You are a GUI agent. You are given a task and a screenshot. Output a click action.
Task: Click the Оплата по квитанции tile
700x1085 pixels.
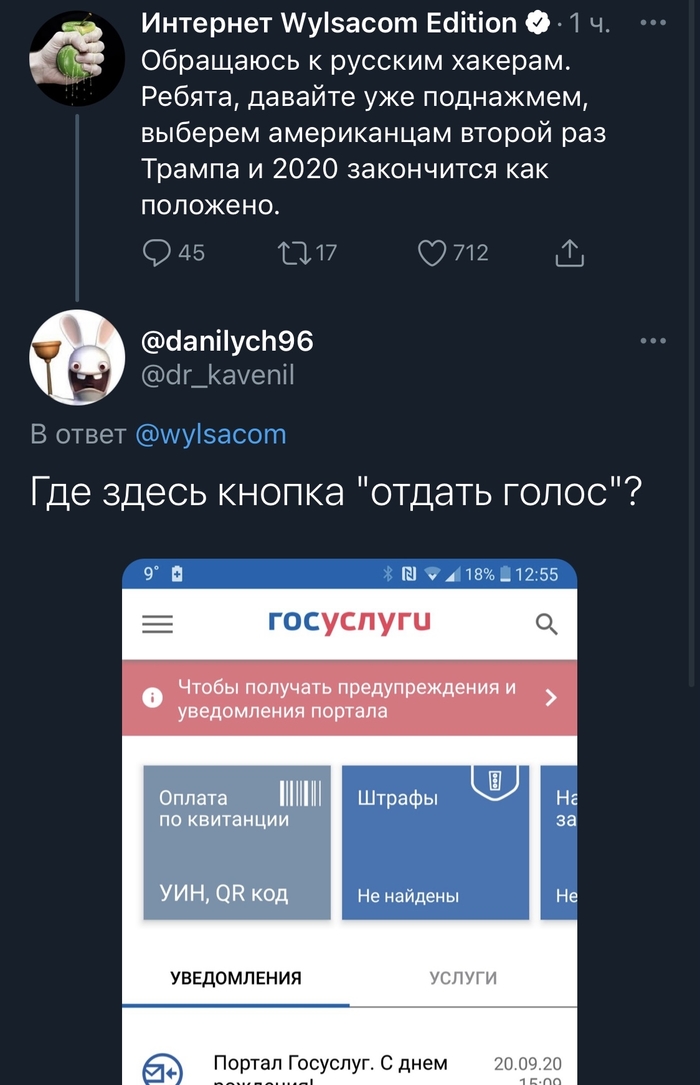(236, 842)
